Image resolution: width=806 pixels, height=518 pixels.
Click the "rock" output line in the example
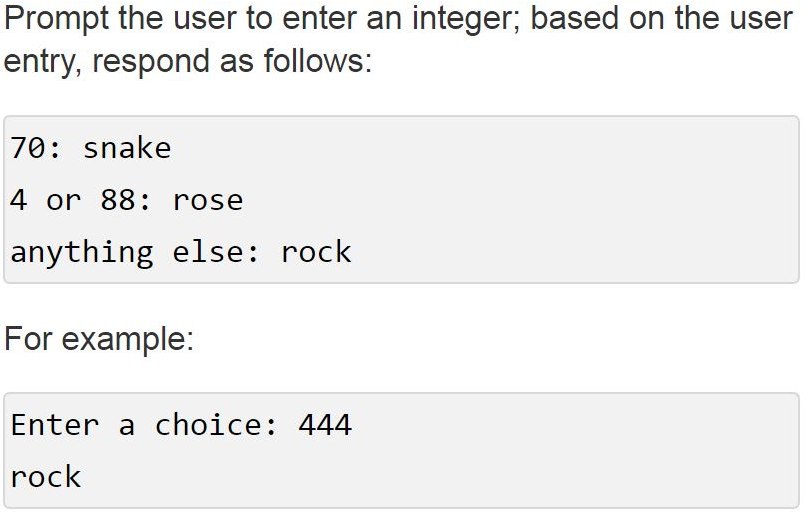pos(46,477)
